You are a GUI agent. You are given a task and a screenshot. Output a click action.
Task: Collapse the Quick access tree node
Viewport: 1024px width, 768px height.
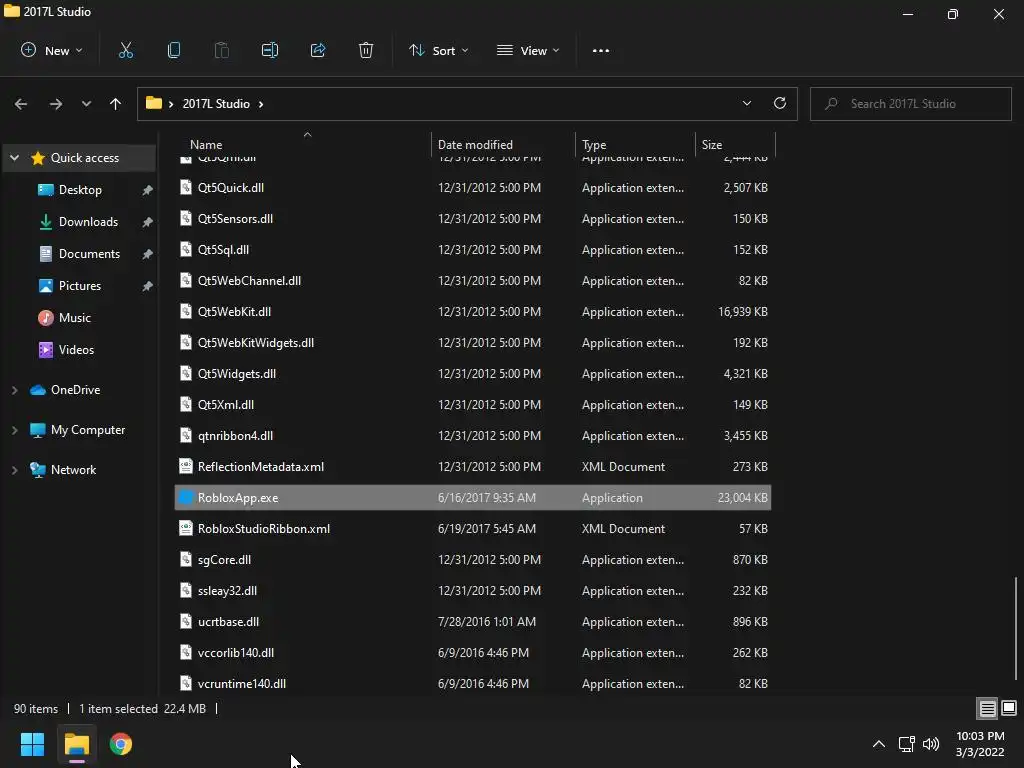[14, 157]
